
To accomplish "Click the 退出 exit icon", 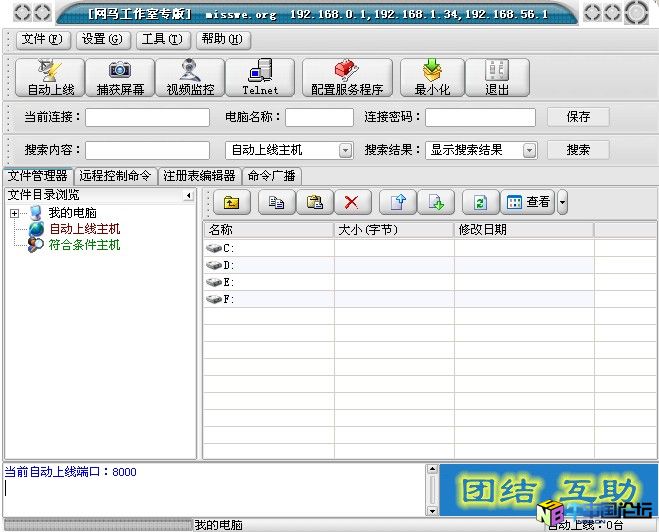I will 497,77.
